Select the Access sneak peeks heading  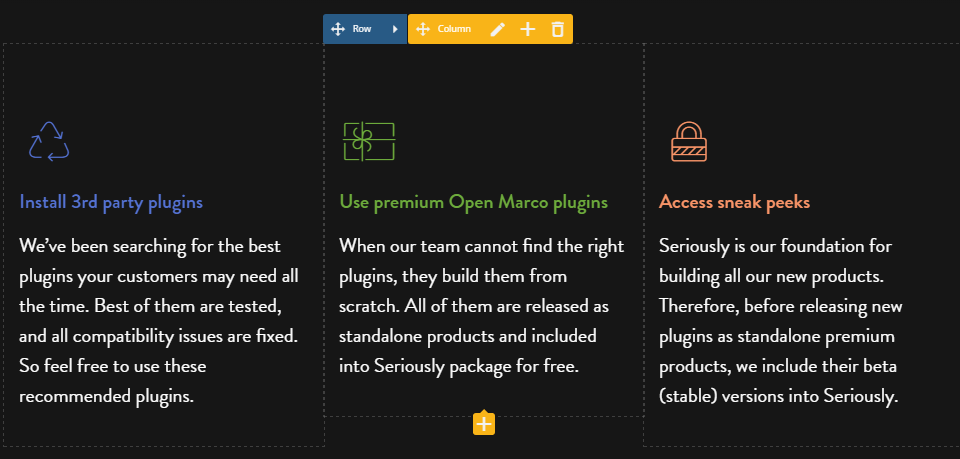click(x=735, y=202)
